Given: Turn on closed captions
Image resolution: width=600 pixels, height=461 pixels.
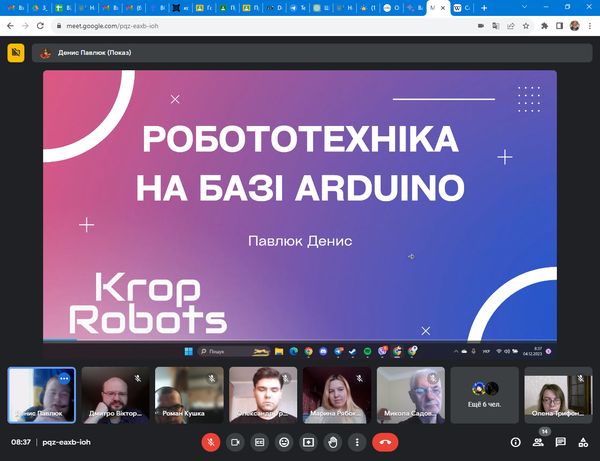Looking at the screenshot, I should tap(259, 441).
